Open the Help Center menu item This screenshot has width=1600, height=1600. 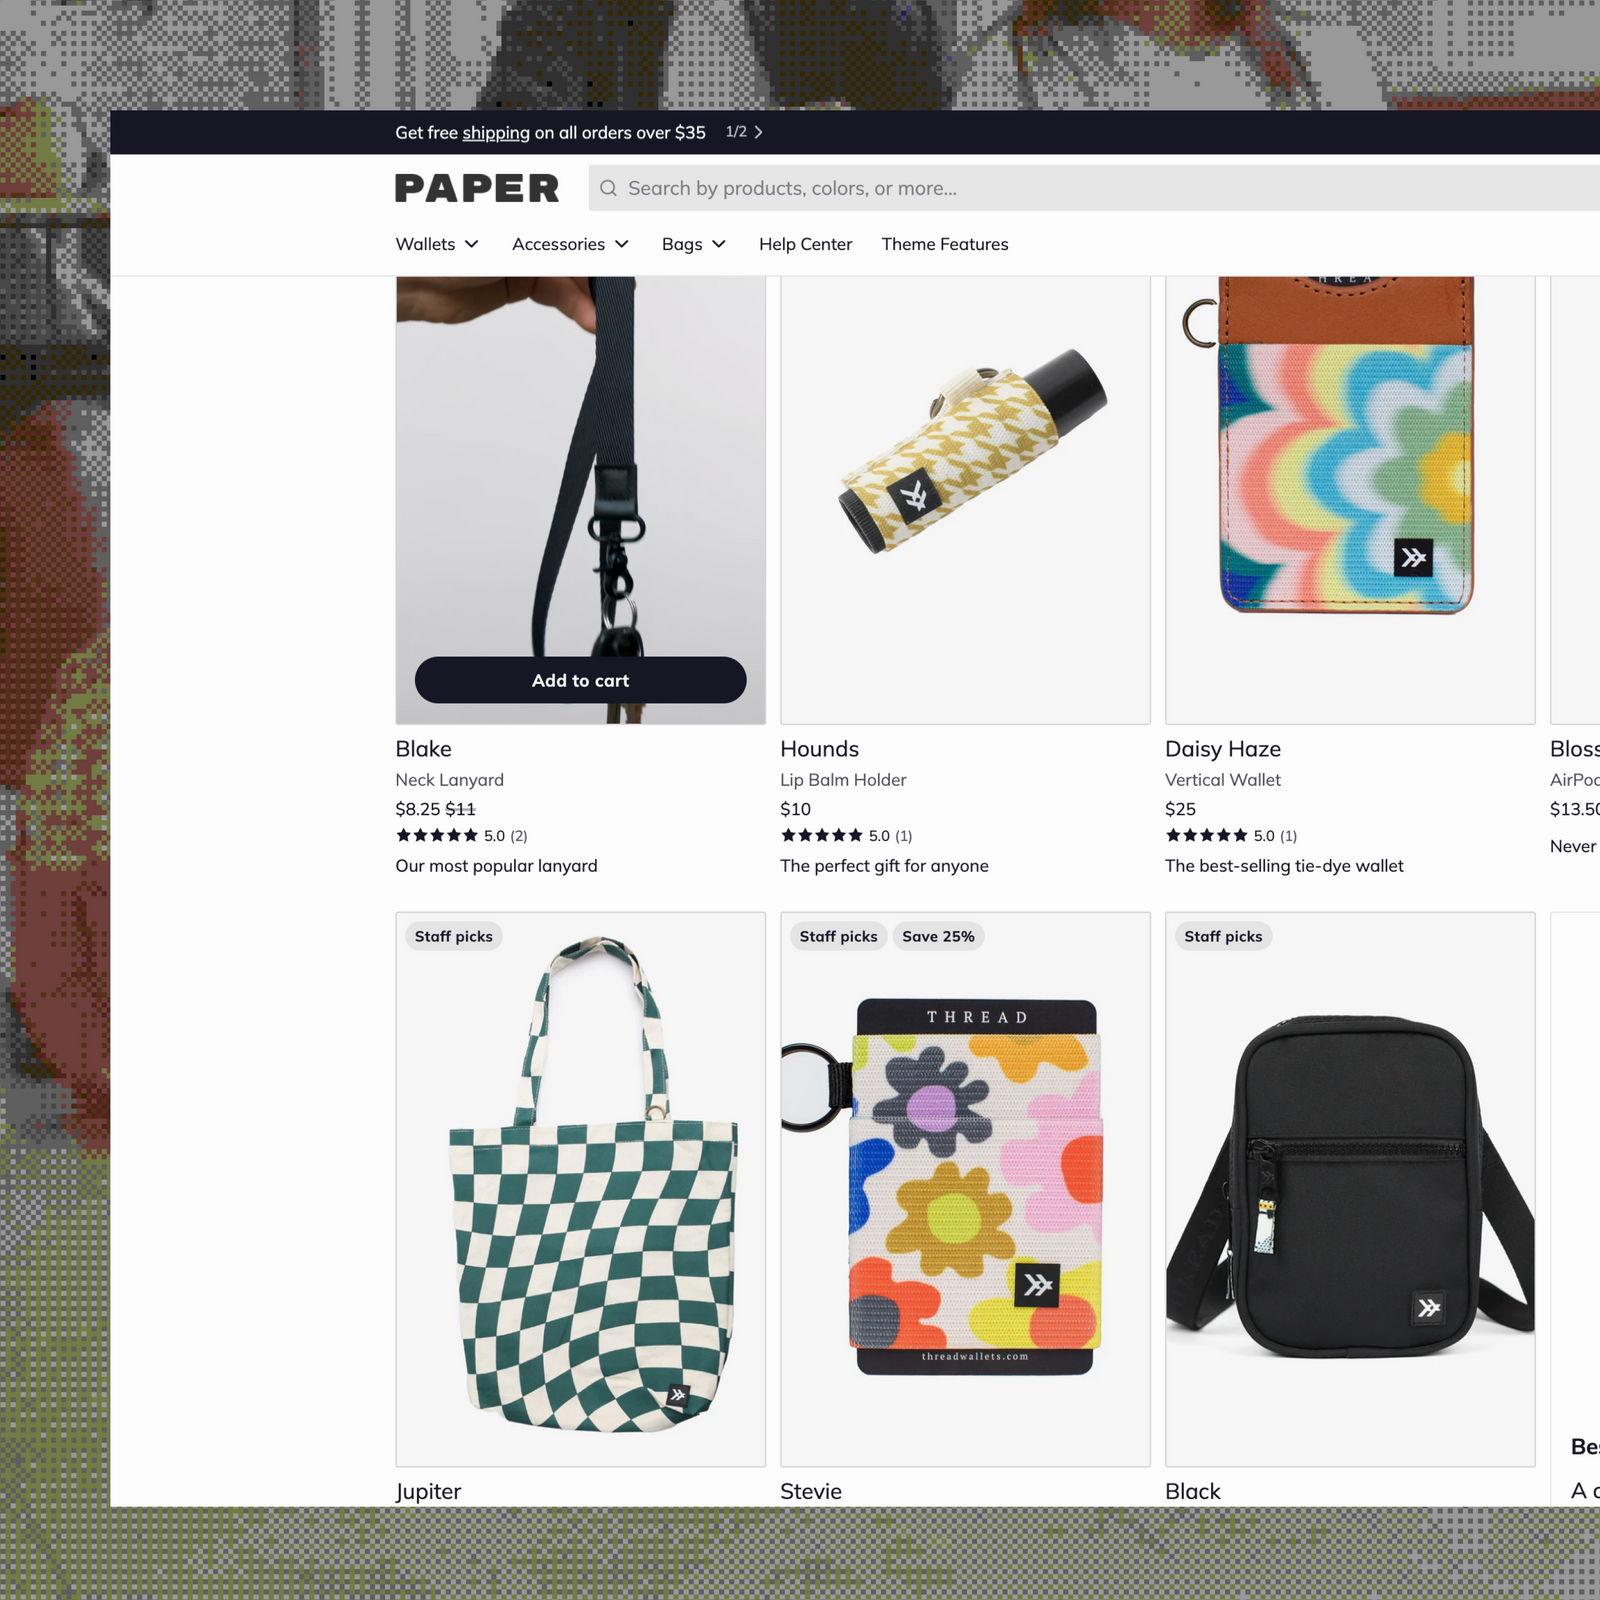tap(805, 244)
